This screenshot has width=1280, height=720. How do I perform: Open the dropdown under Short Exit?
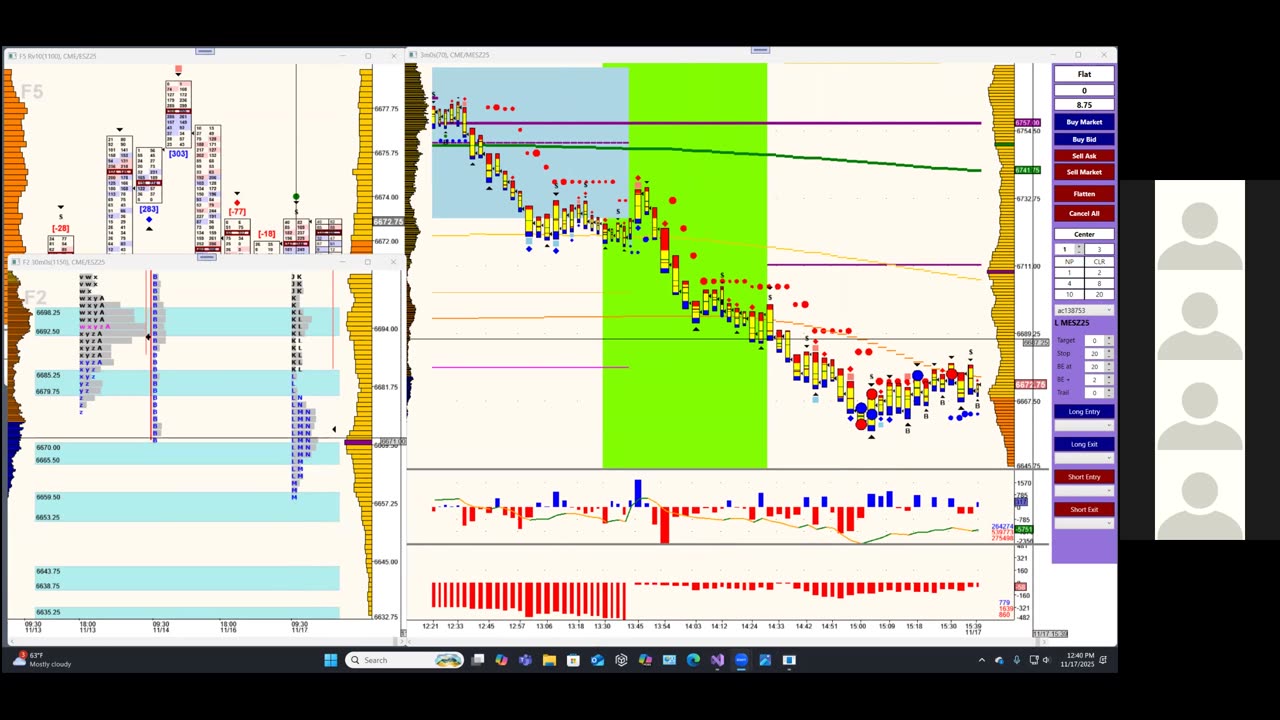pyautogui.click(x=1084, y=523)
